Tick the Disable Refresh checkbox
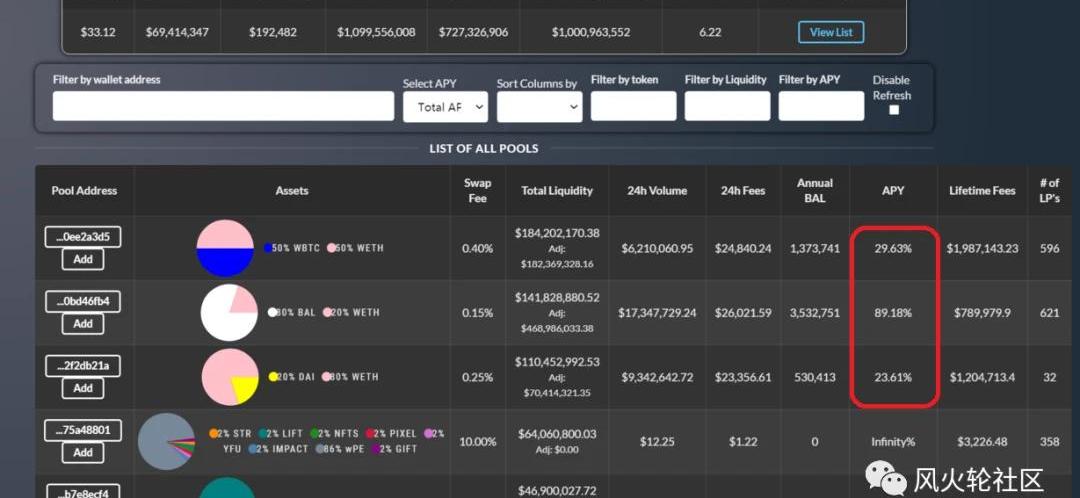Image resolution: width=1080 pixels, height=498 pixels. pyautogui.click(x=894, y=110)
